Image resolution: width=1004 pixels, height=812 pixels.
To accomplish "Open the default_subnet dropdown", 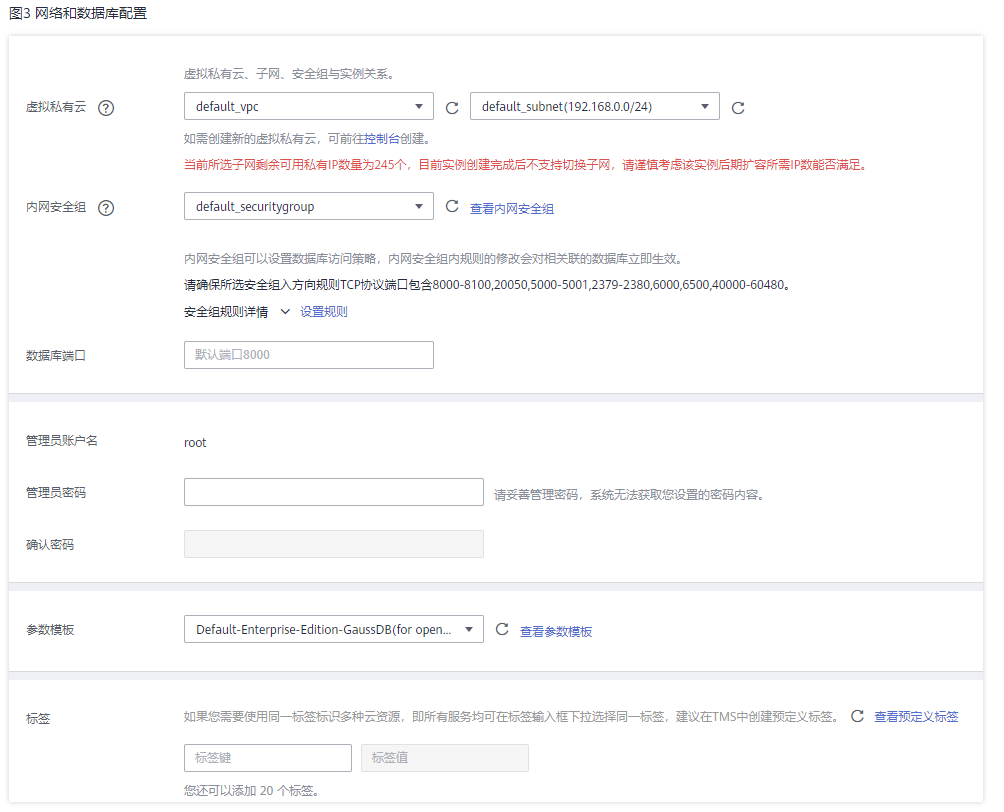I will coord(594,106).
